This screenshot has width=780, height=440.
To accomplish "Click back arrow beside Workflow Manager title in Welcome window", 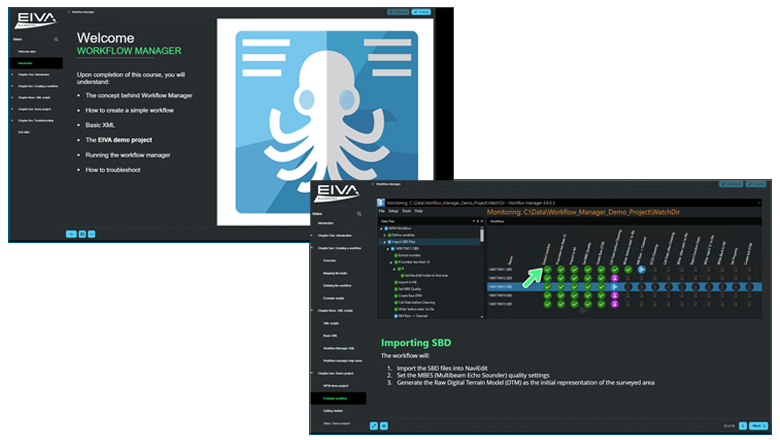I will [69, 12].
